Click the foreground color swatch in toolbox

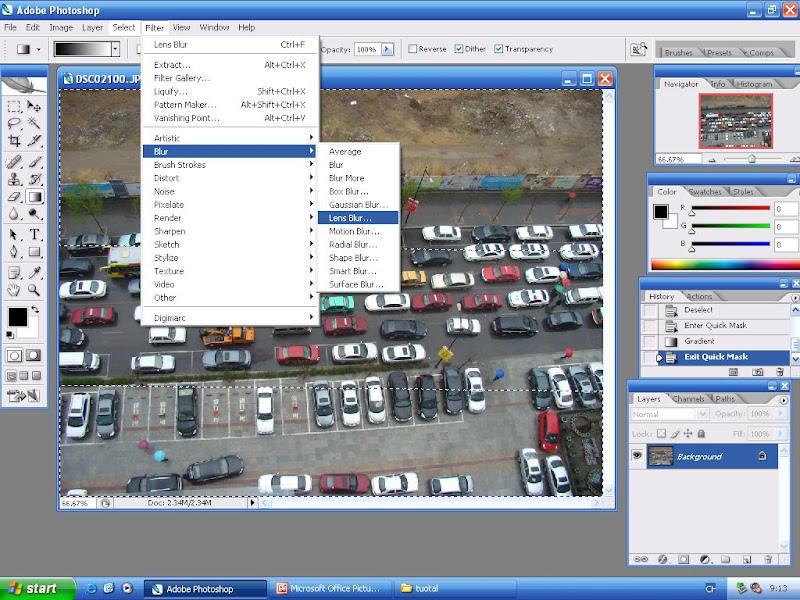point(17,317)
